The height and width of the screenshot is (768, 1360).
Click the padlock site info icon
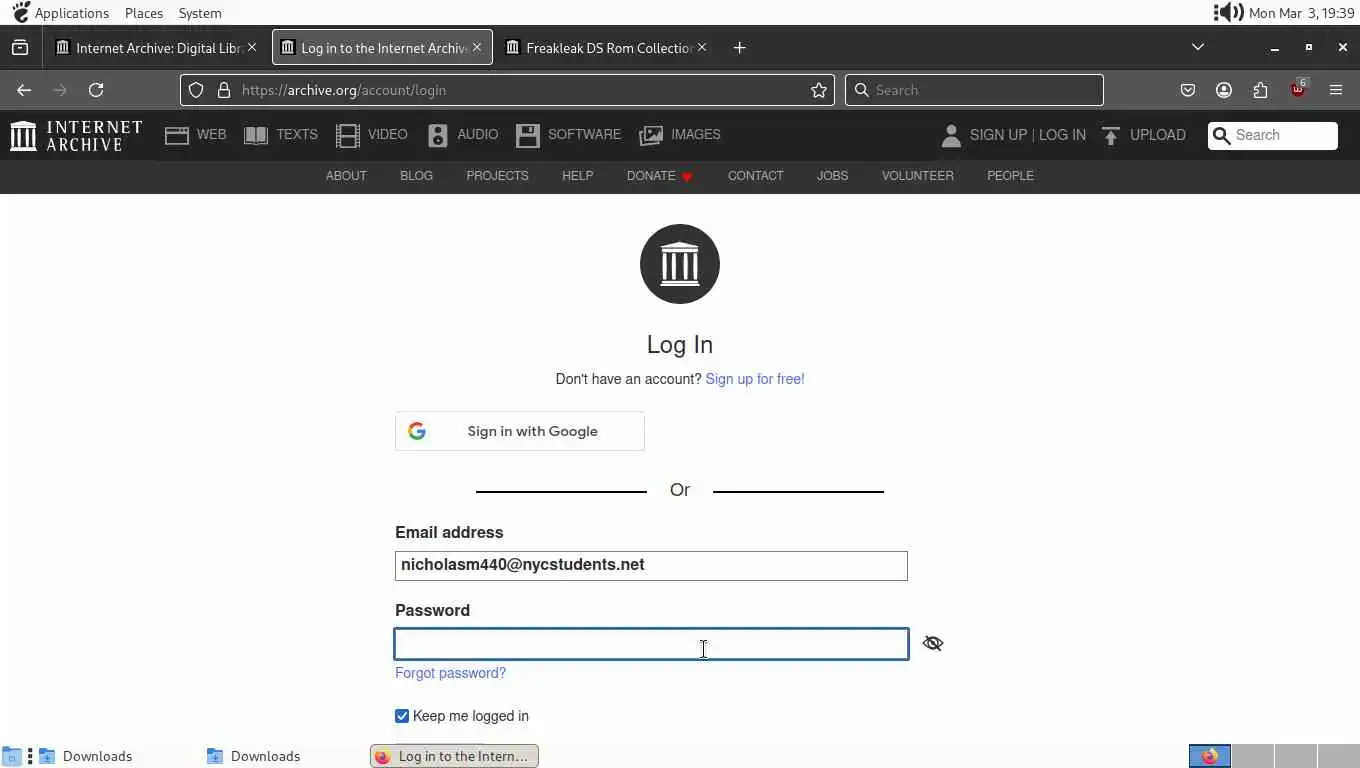[224, 90]
